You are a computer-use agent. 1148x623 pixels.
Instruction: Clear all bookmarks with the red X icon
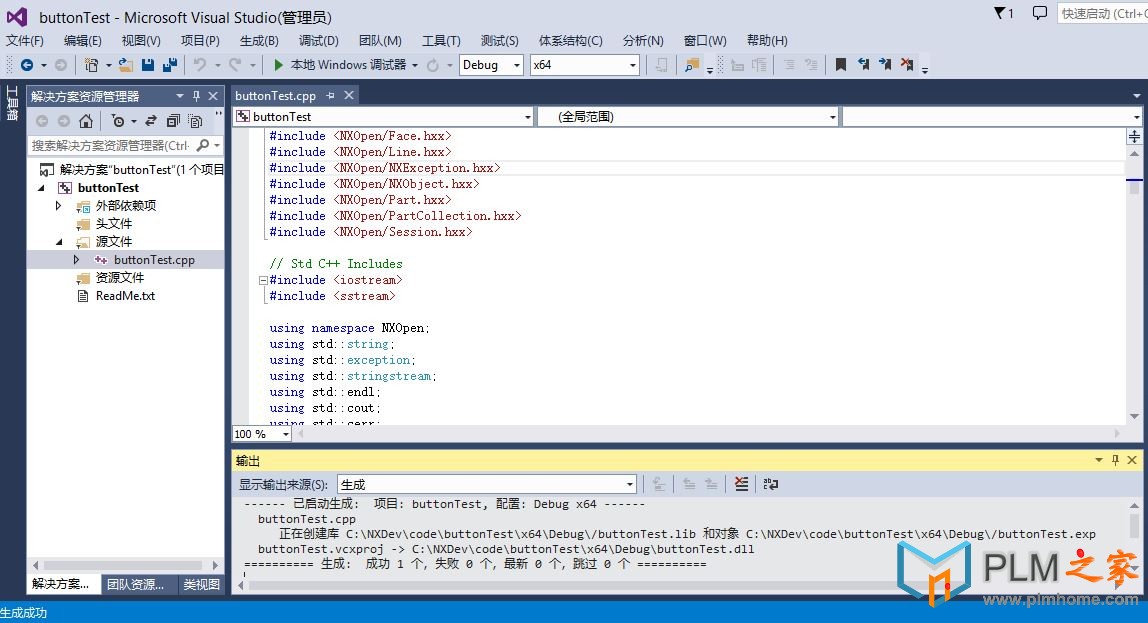tap(907, 65)
